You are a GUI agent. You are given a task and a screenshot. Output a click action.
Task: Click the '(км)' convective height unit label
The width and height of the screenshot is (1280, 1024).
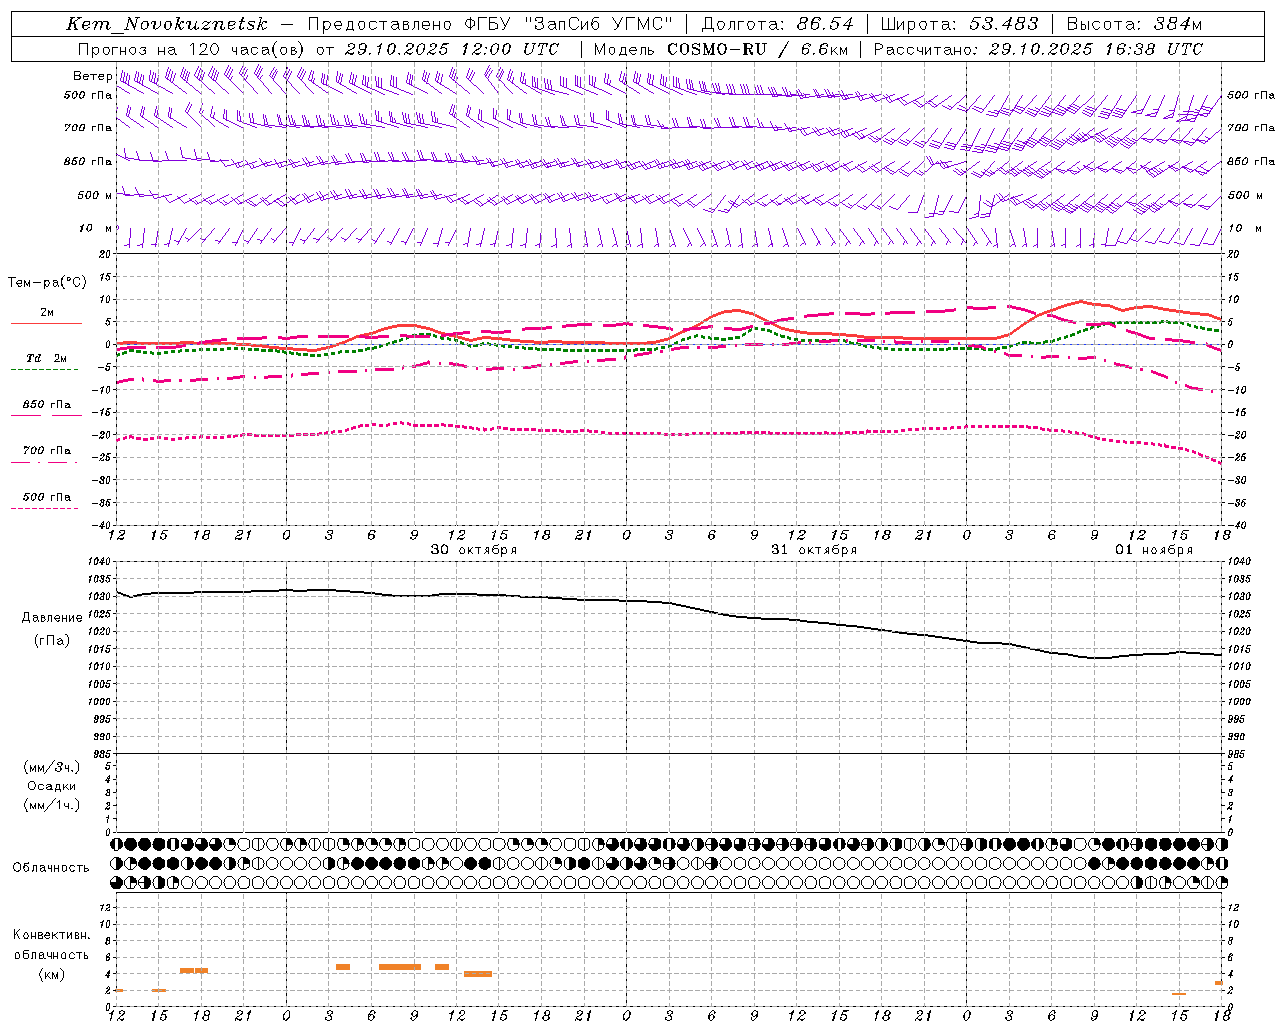tap(51, 974)
